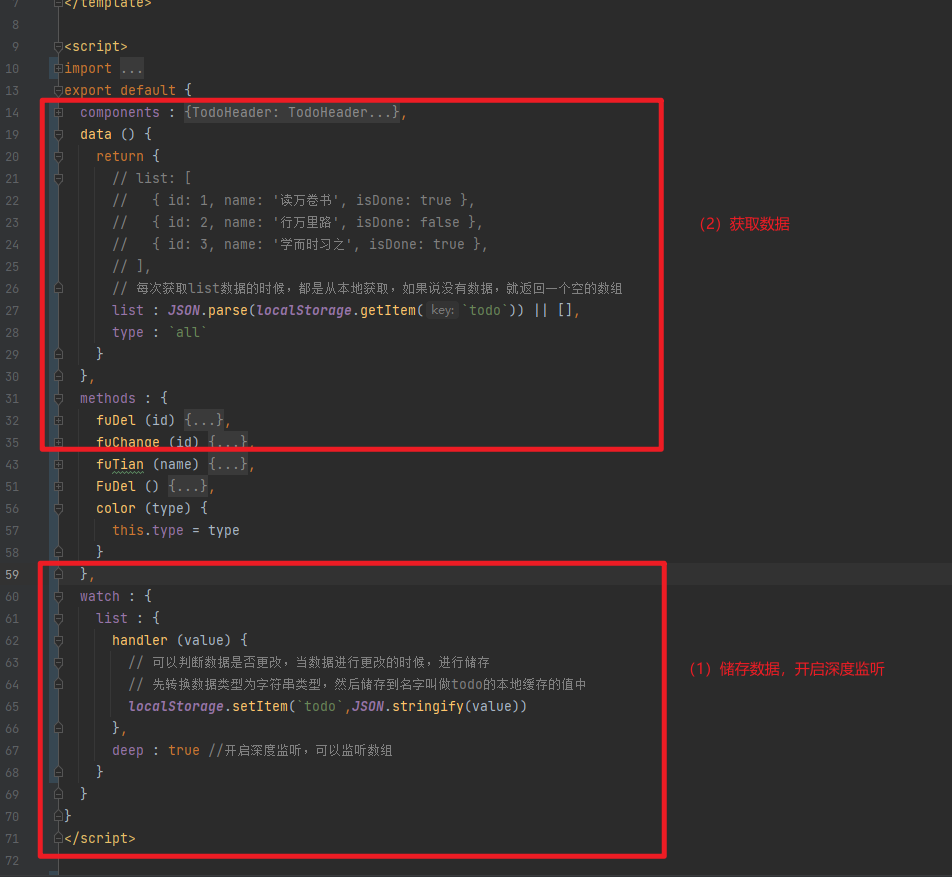952x877 pixels.
Task: Click the true value after deep
Action: click(184, 751)
